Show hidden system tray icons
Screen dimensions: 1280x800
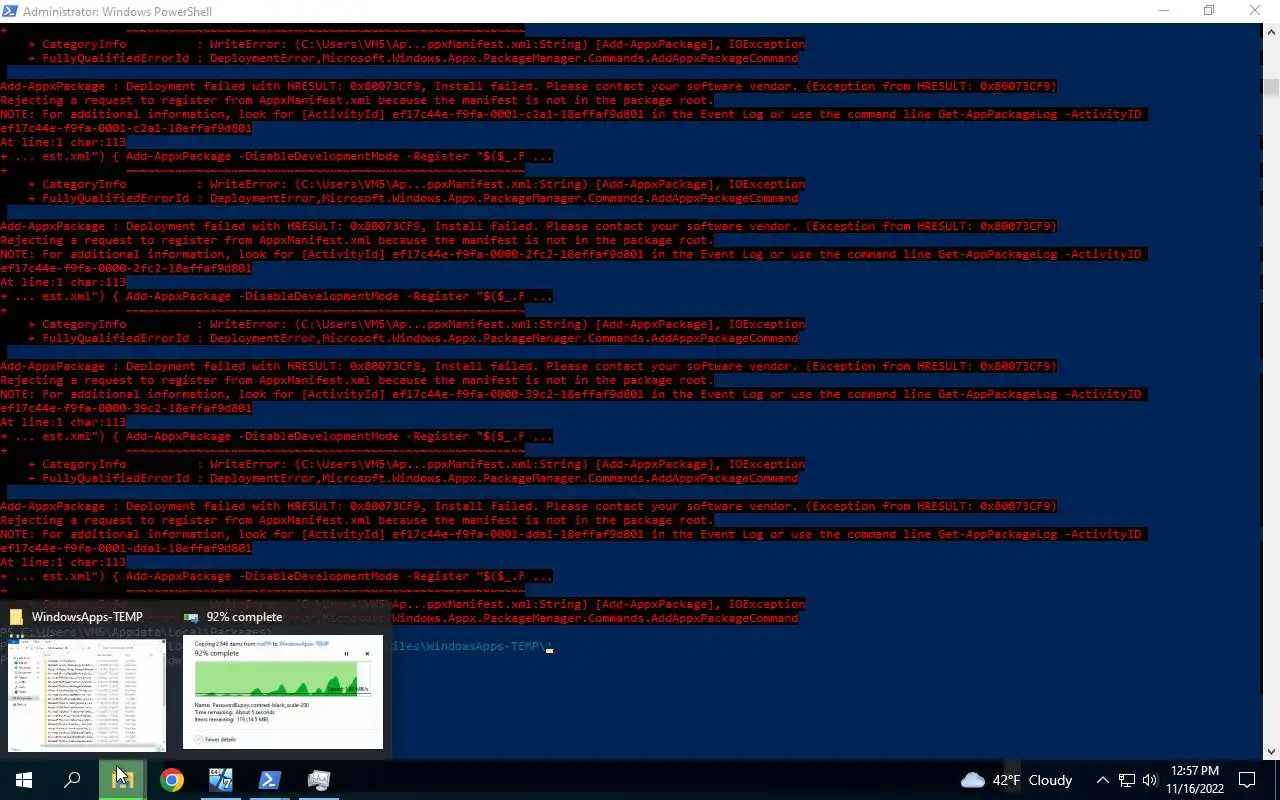(x=1102, y=780)
